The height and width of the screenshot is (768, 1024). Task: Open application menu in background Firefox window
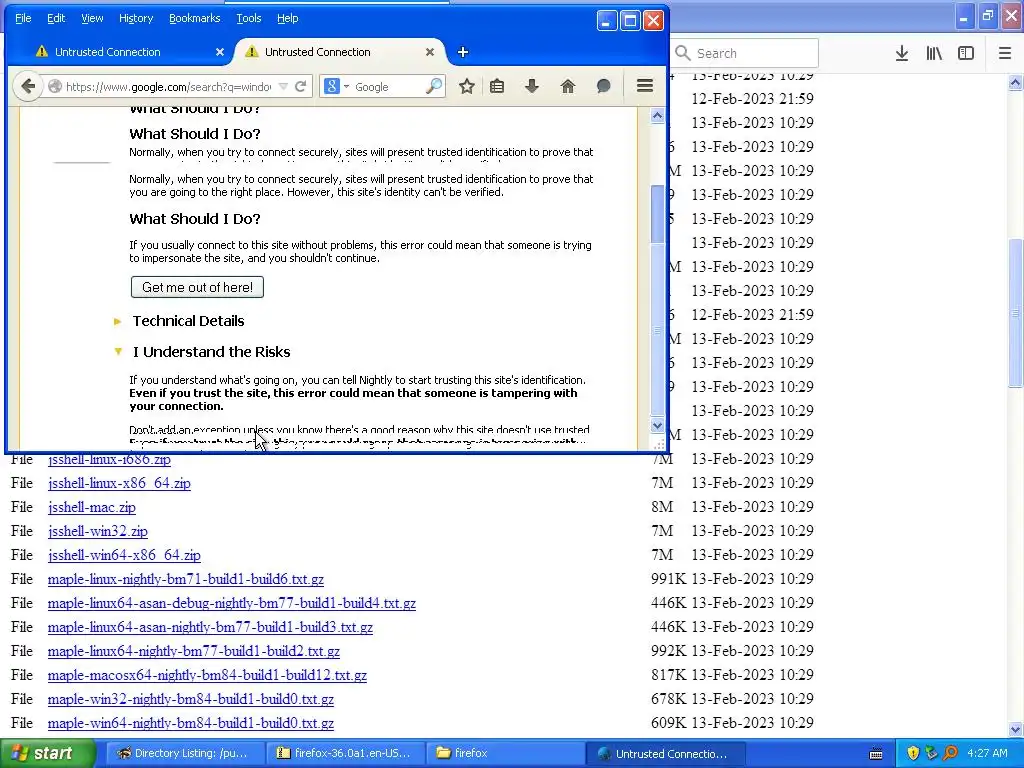[x=1005, y=53]
